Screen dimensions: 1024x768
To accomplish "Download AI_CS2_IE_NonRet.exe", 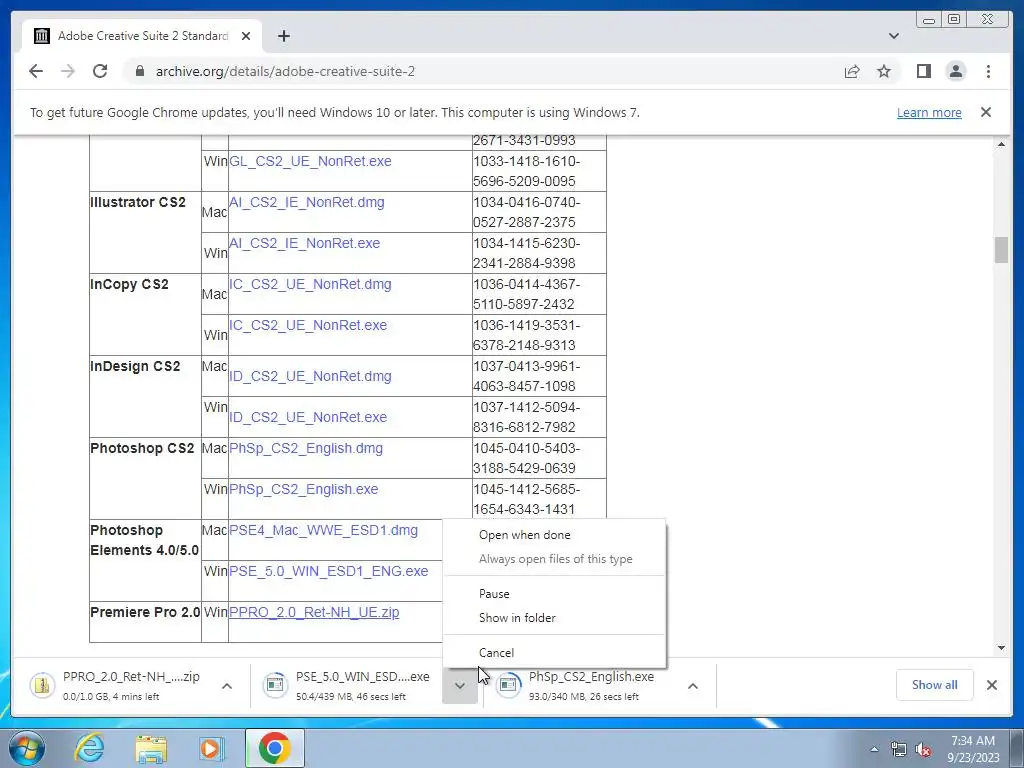I will (x=304, y=244).
